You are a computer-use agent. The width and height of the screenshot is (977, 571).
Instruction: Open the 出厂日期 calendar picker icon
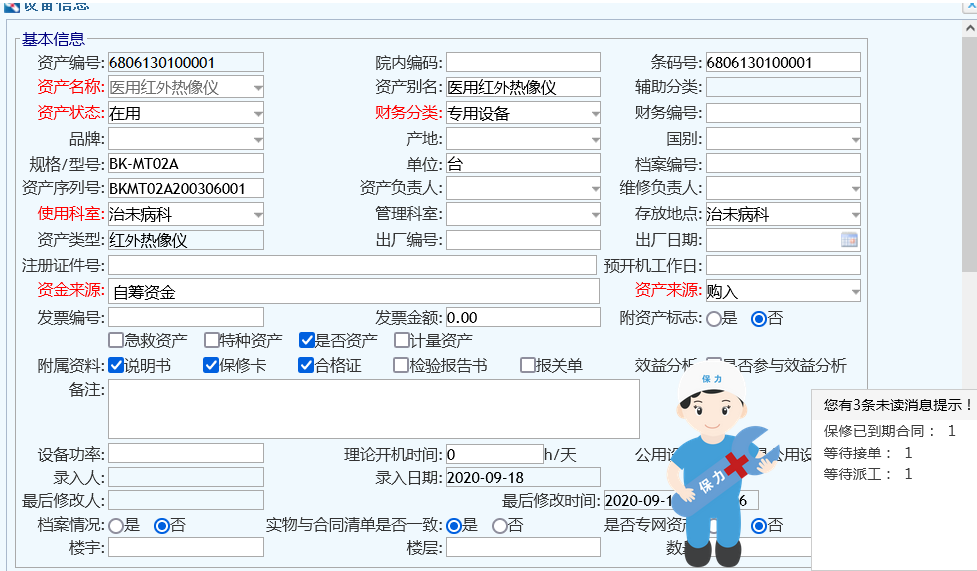[x=849, y=240]
